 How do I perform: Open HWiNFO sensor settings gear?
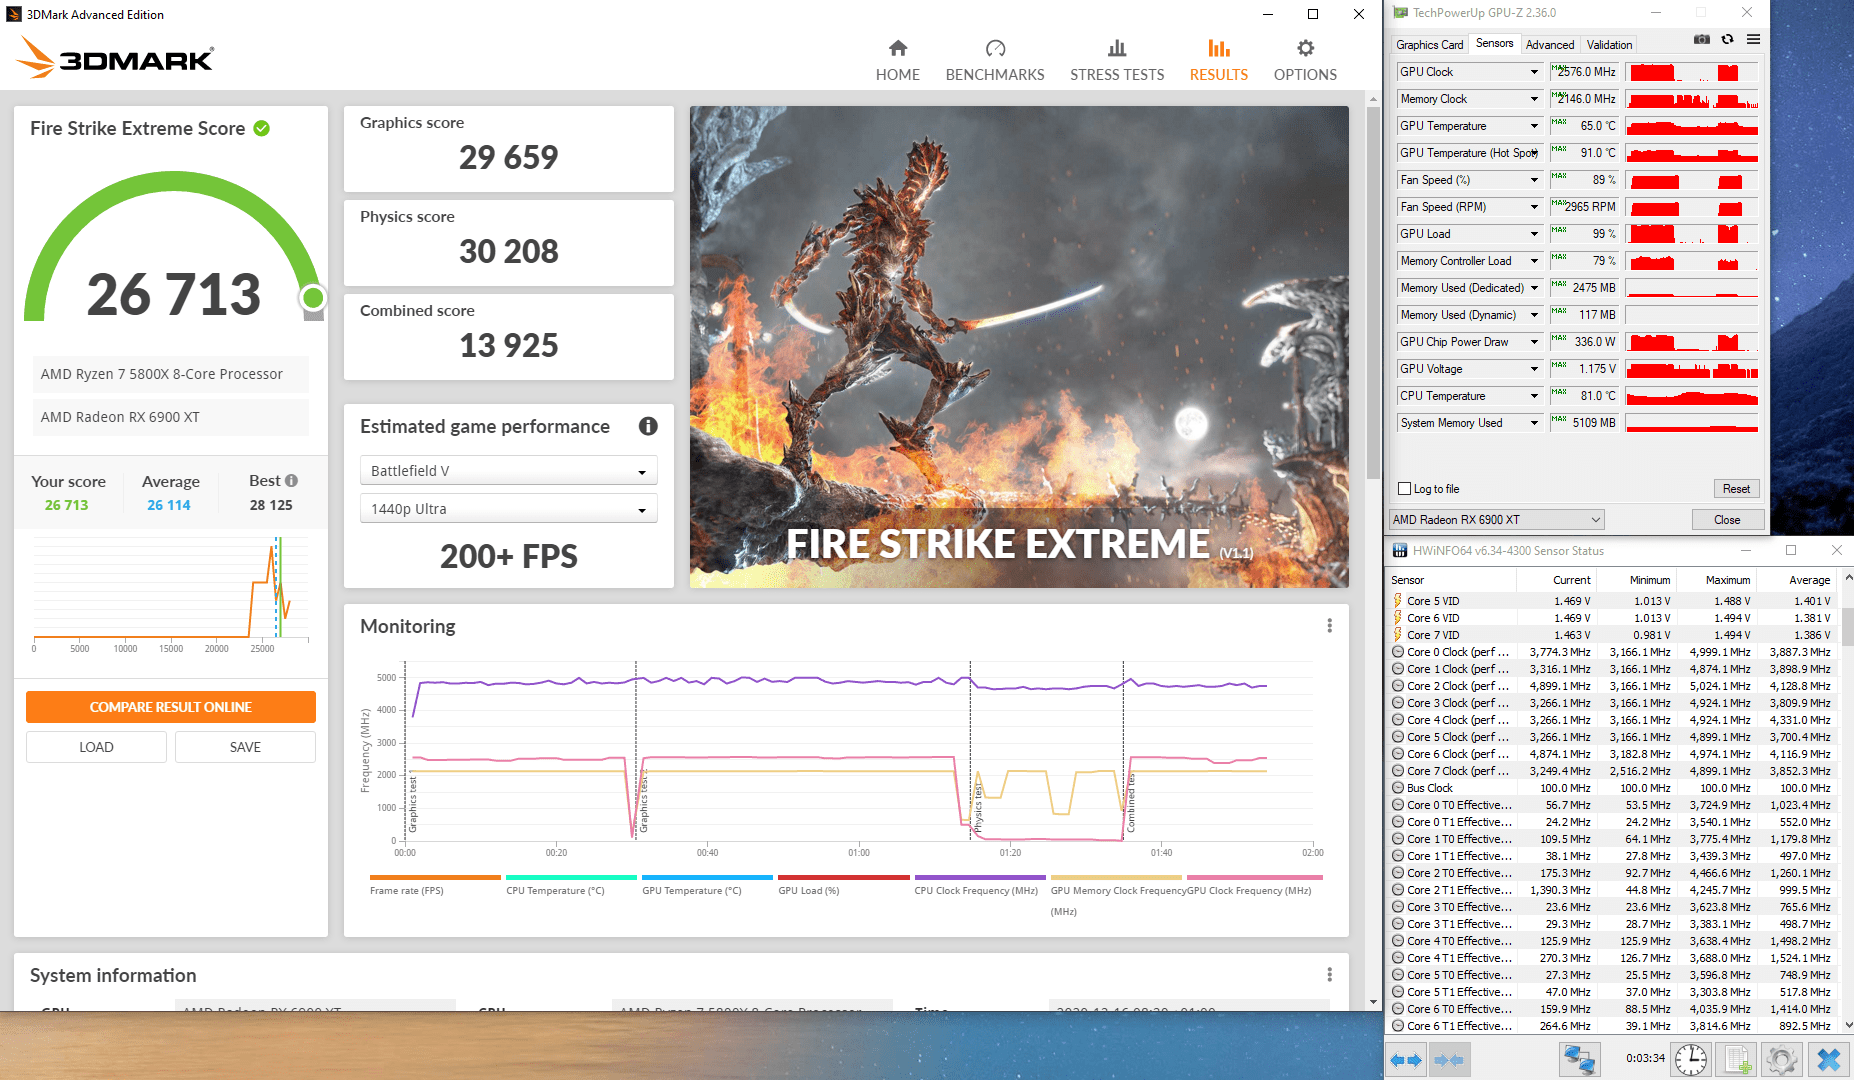coord(1782,1059)
